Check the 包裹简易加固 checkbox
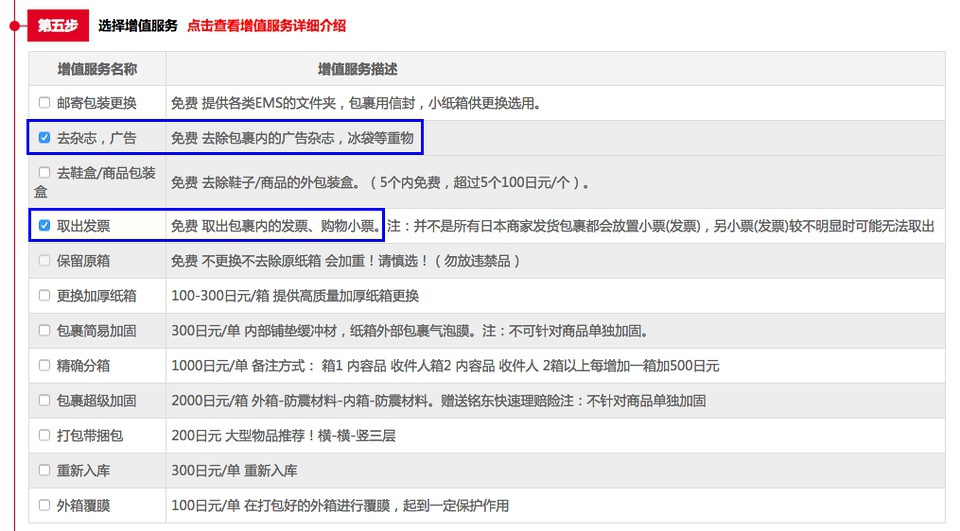 point(44,330)
